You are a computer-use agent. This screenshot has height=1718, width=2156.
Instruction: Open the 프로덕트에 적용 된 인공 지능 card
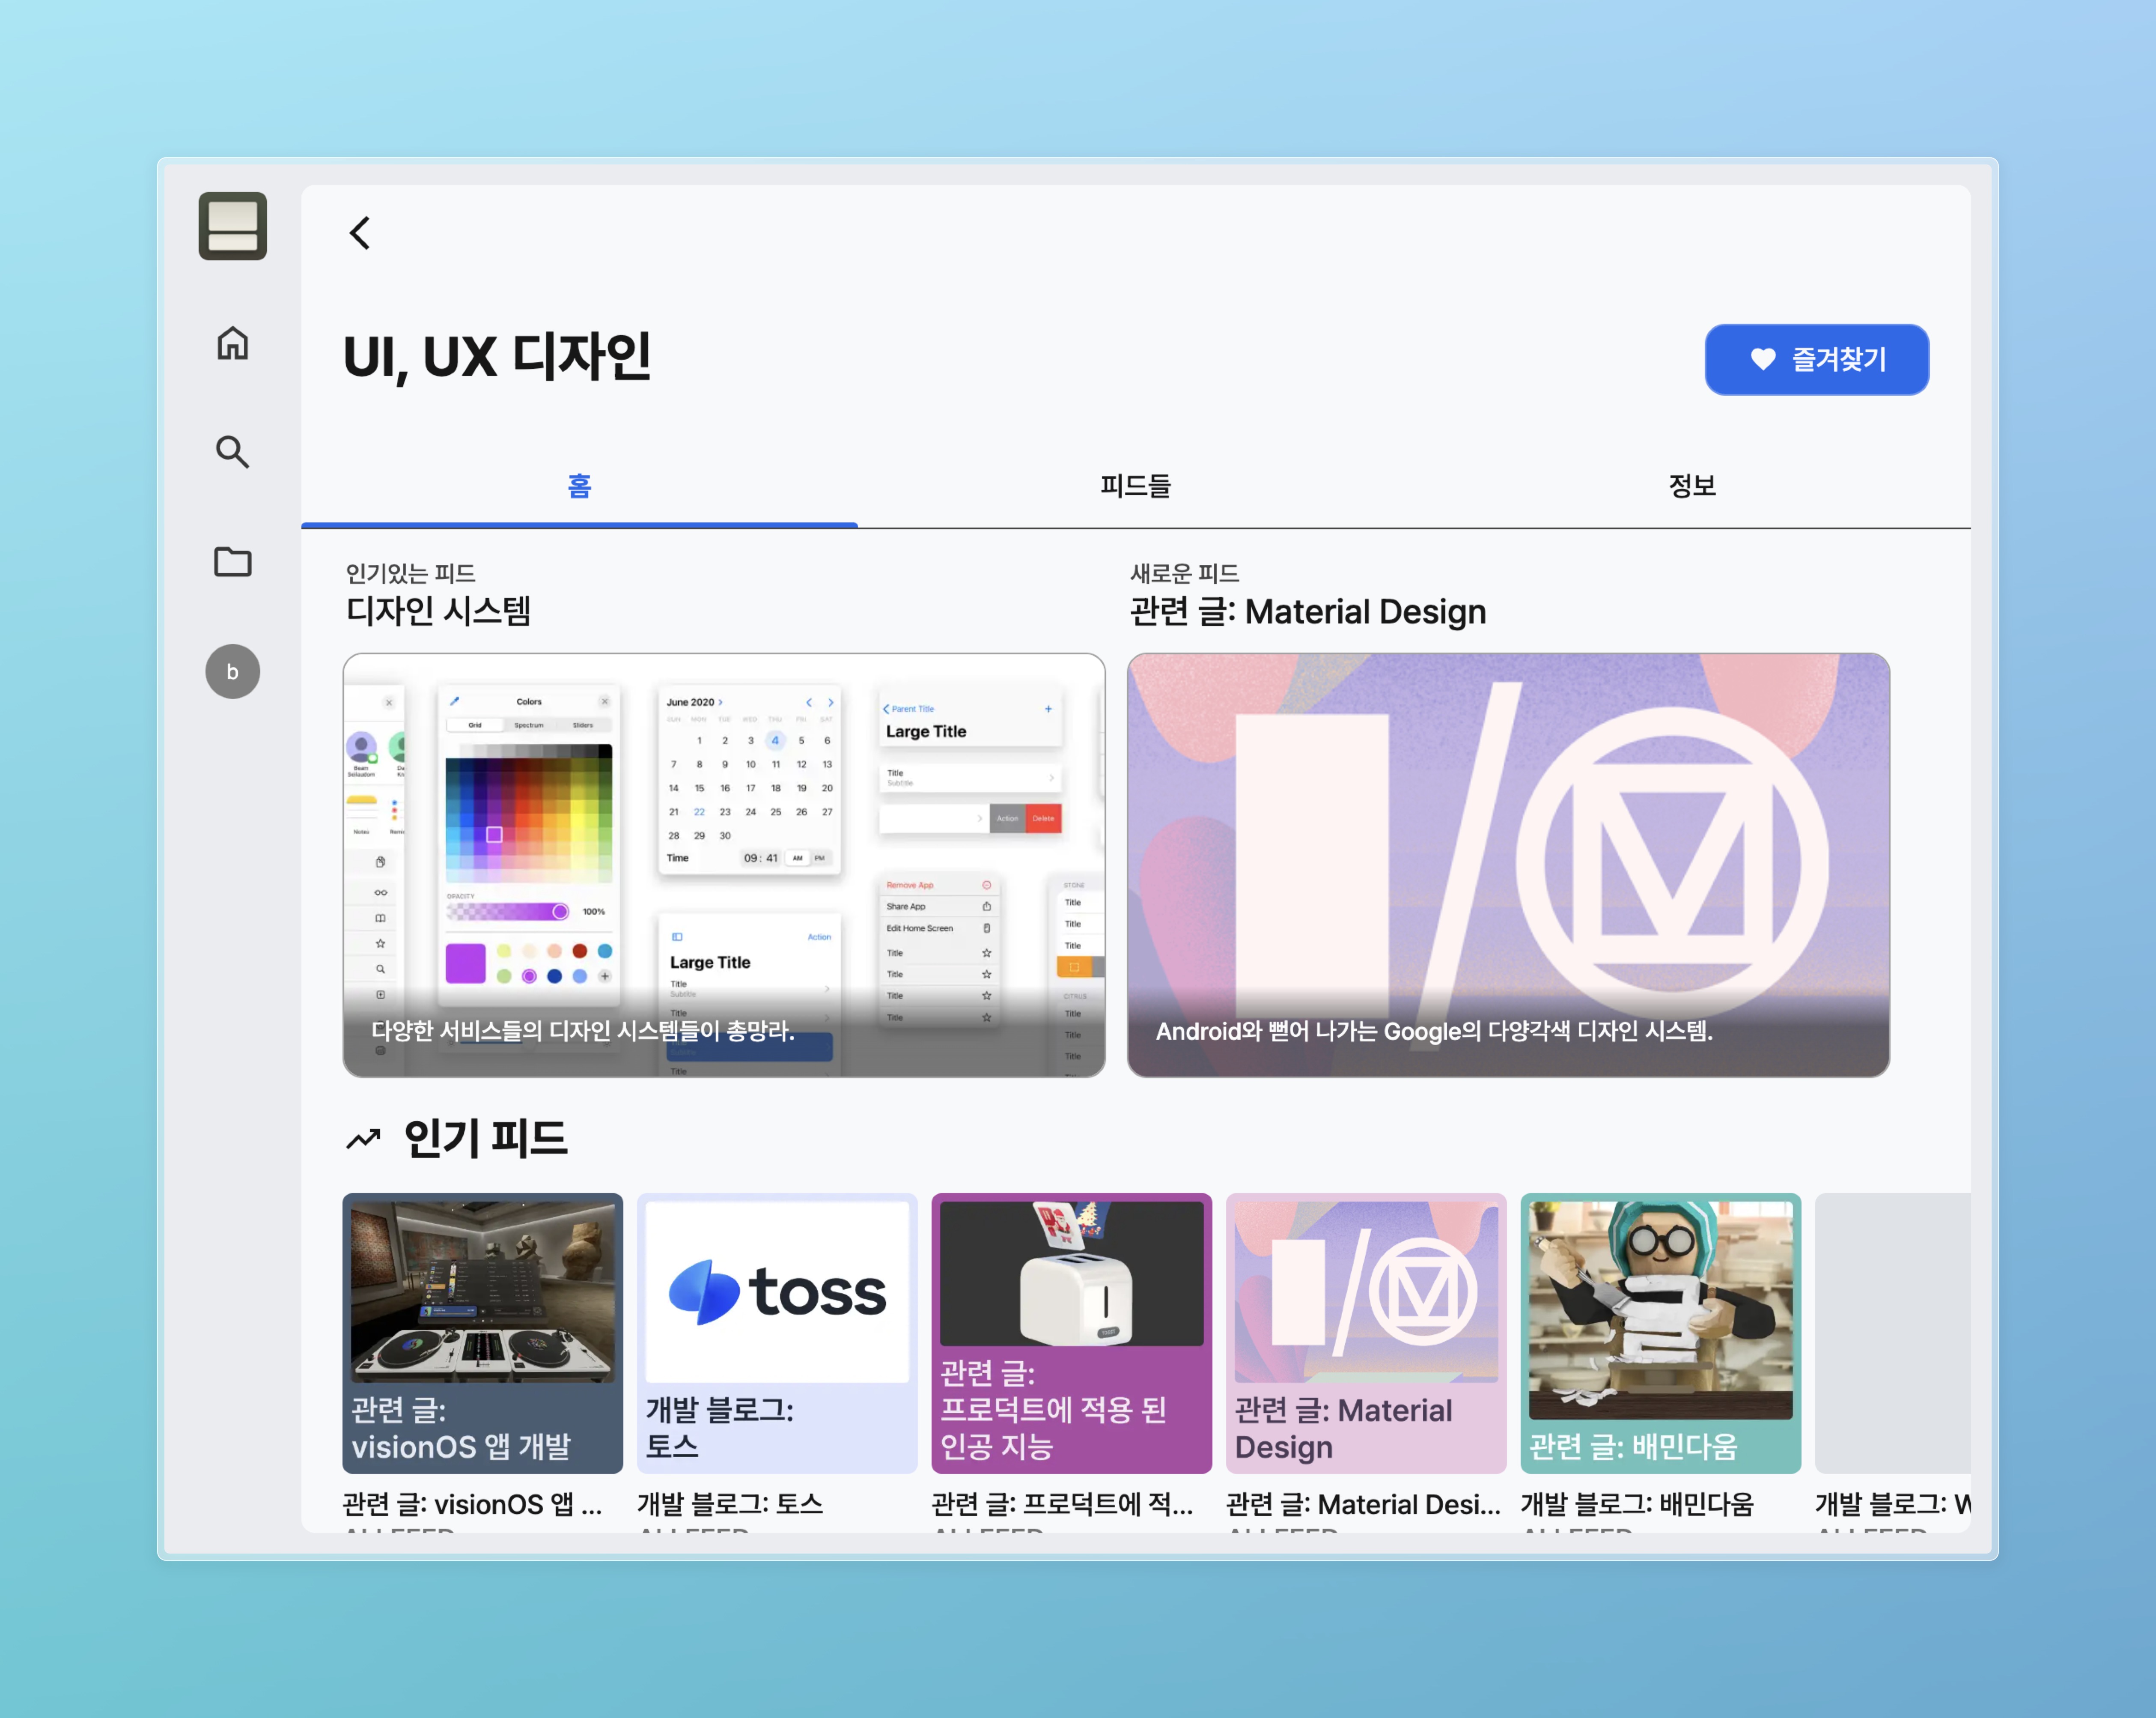tap(1071, 1333)
